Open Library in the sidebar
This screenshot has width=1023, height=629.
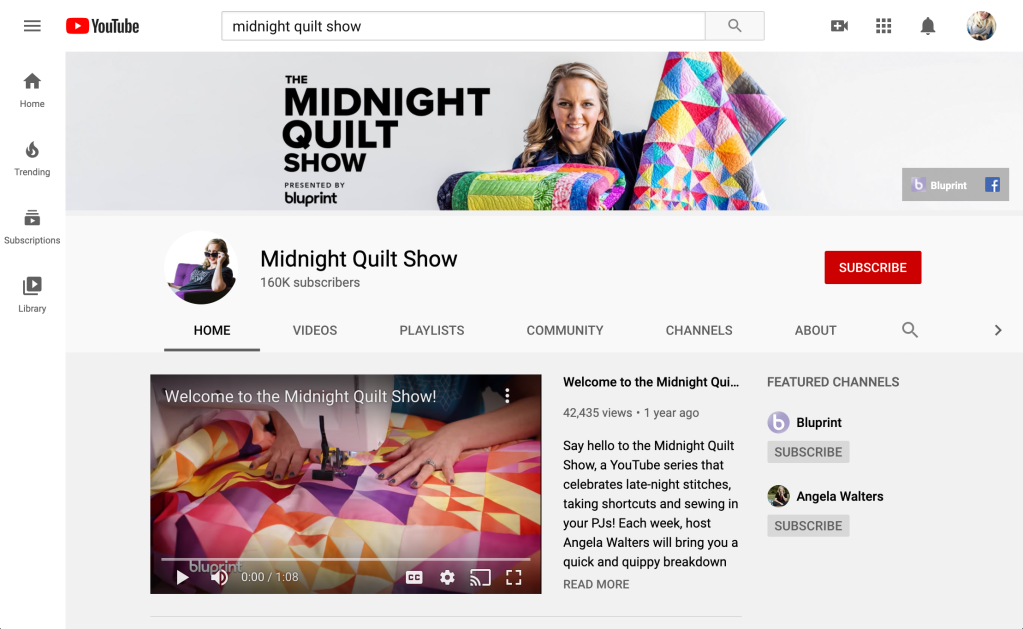pyautogui.click(x=32, y=294)
